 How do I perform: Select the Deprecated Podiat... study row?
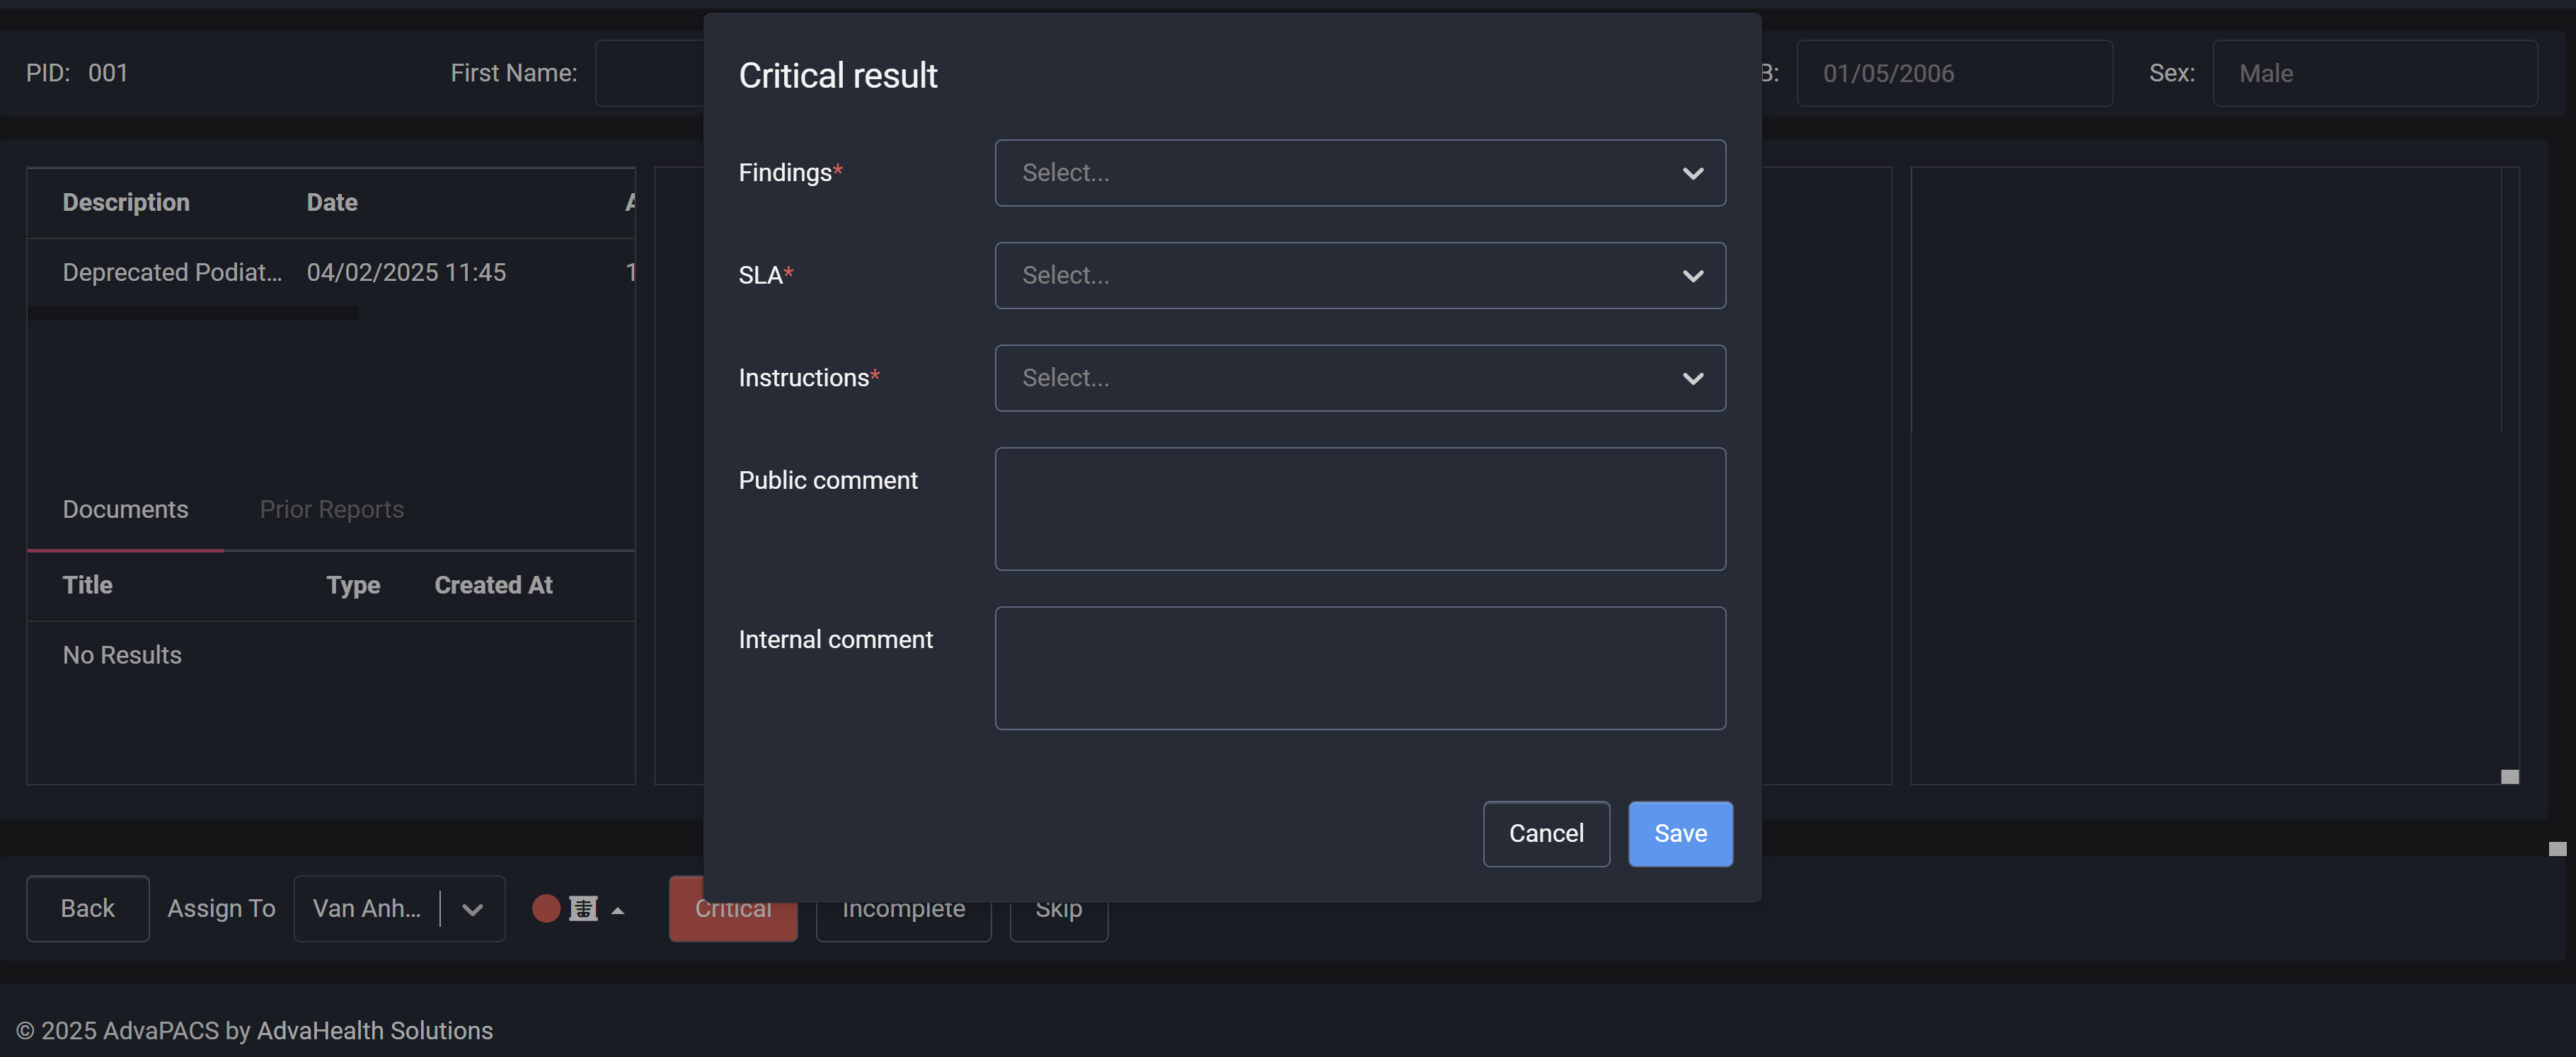331,272
